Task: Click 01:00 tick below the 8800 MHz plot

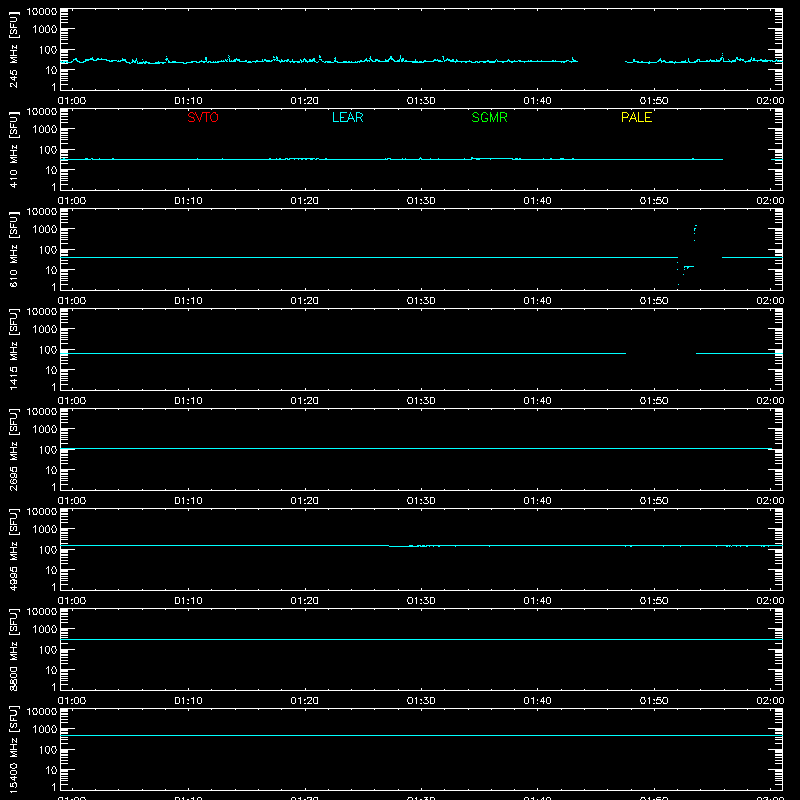Action: (x=72, y=701)
